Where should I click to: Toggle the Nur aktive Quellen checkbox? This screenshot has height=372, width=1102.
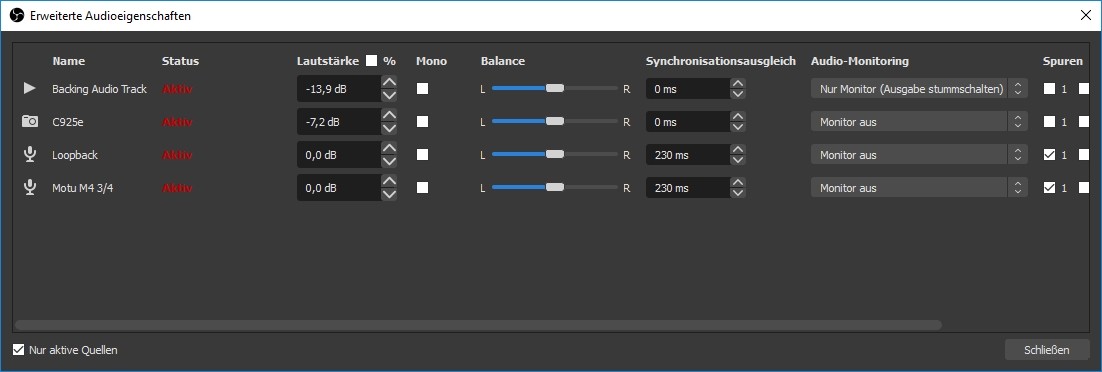tap(18, 349)
